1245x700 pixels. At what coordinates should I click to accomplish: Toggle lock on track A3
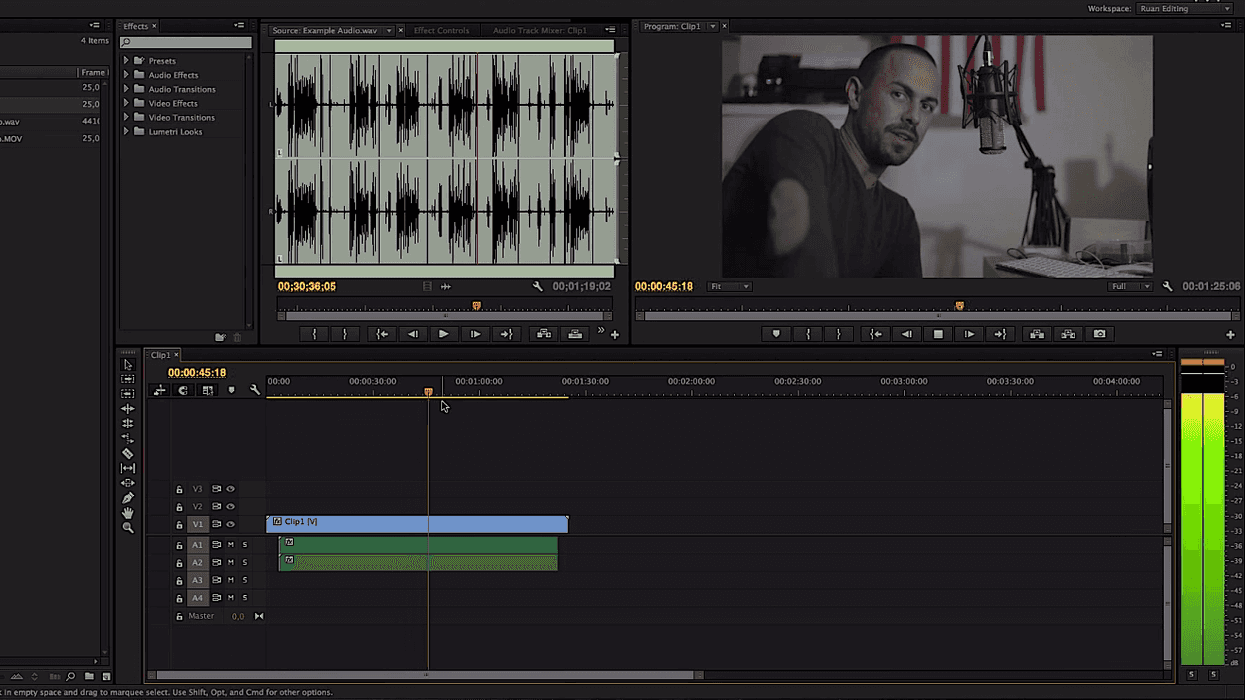point(179,580)
